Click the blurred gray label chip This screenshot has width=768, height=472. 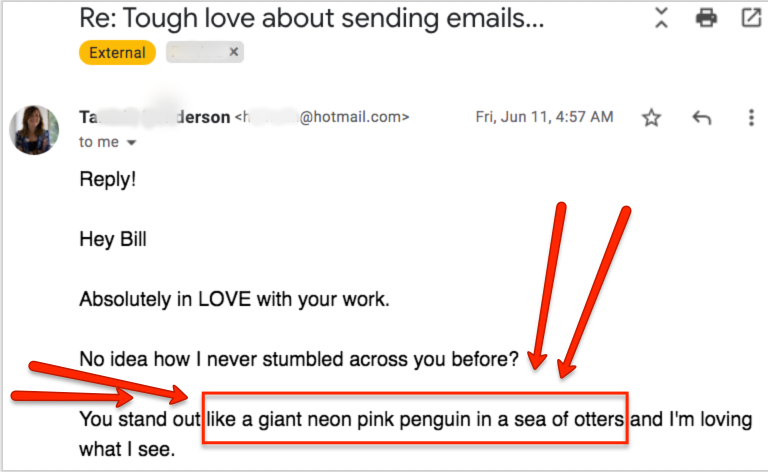point(205,52)
